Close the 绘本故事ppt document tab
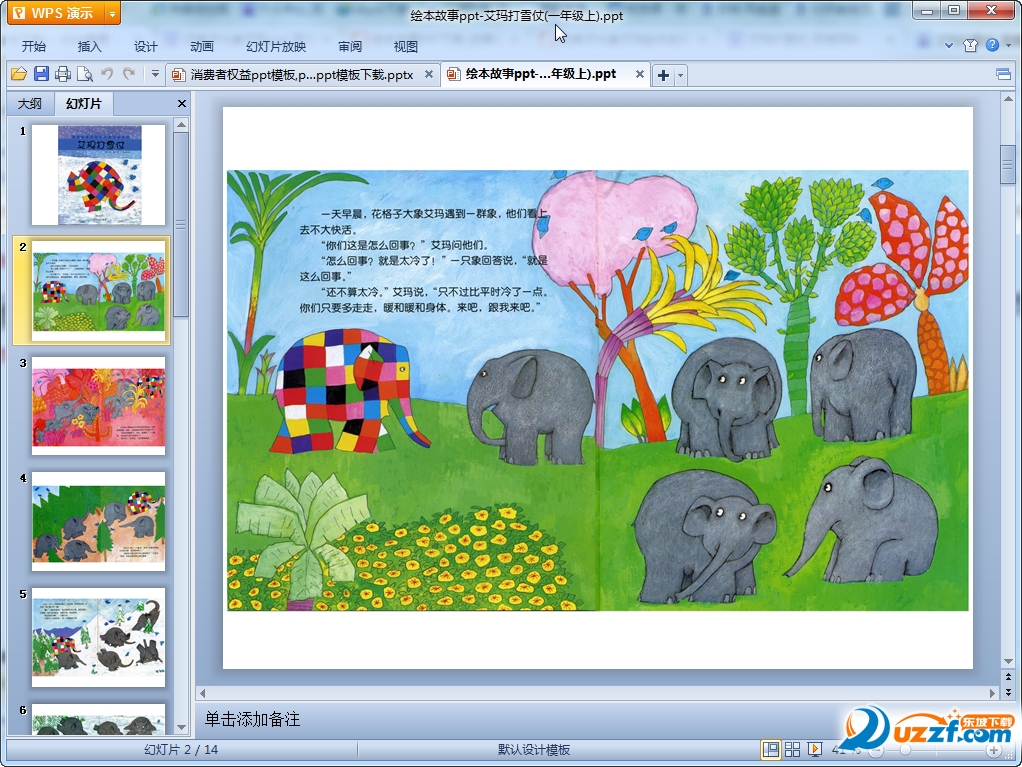This screenshot has width=1022, height=767. (640, 74)
